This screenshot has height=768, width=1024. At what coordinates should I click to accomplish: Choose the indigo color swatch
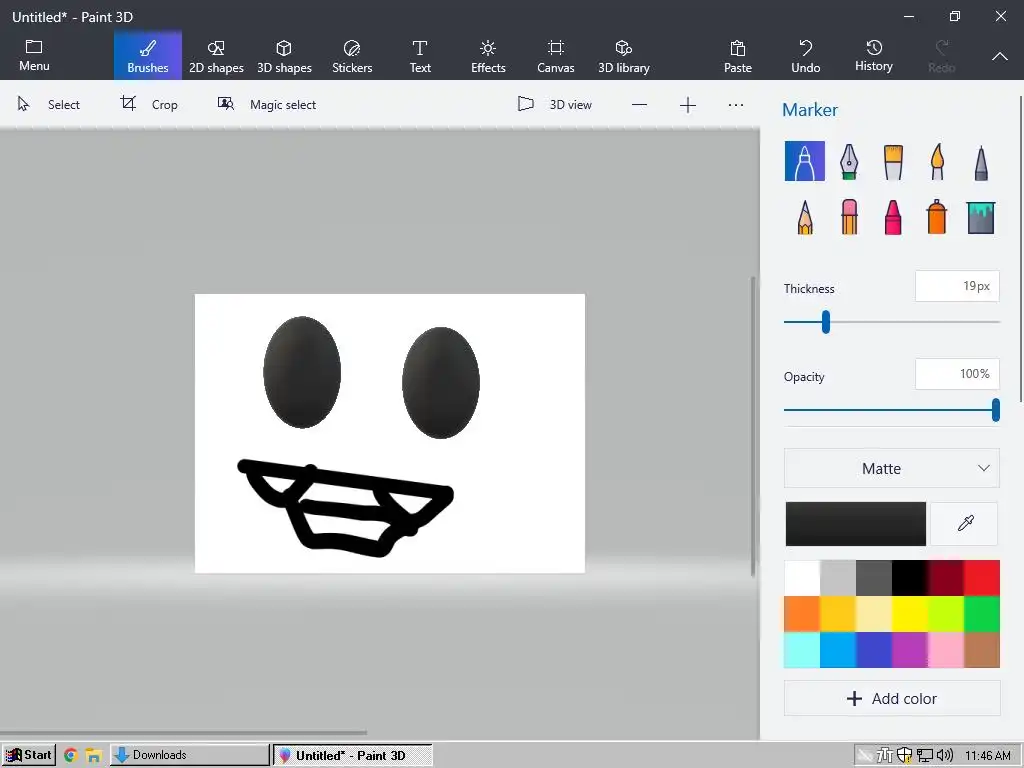coord(873,650)
